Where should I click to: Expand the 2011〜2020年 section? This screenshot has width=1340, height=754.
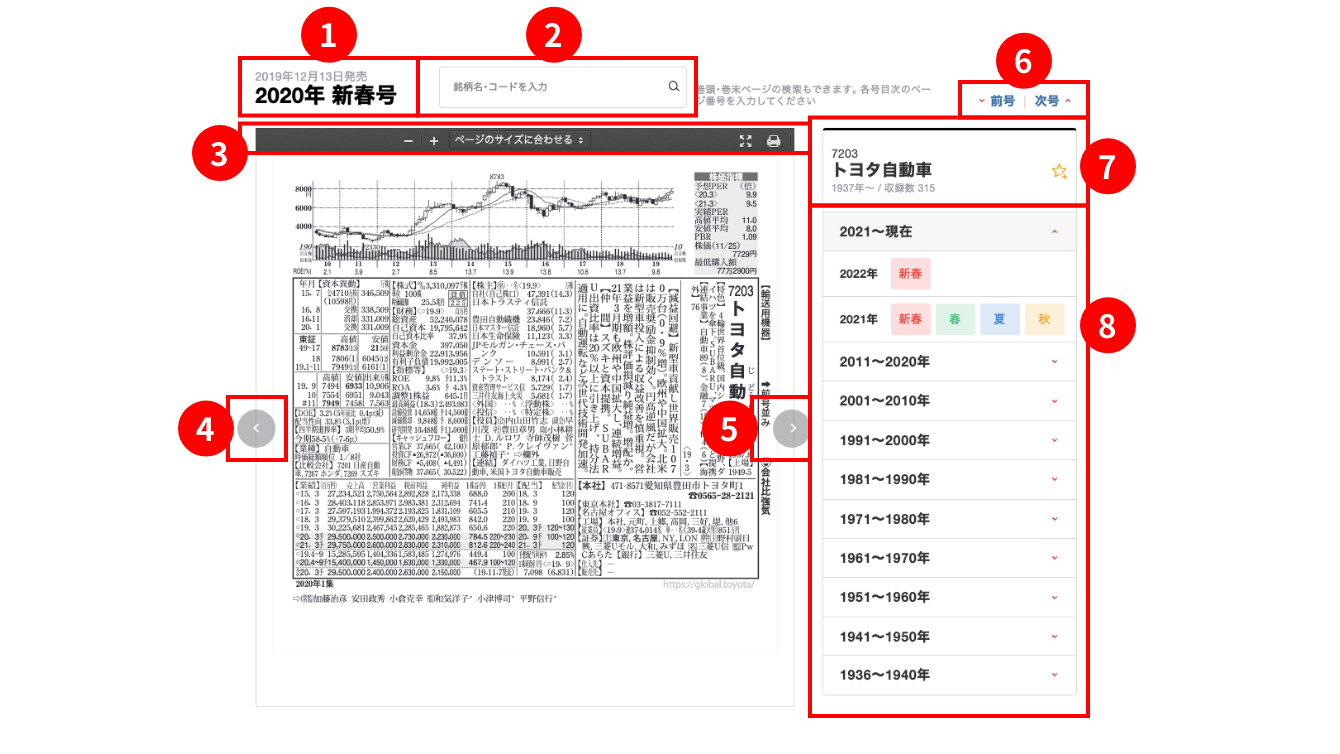pyautogui.click(x=949, y=362)
